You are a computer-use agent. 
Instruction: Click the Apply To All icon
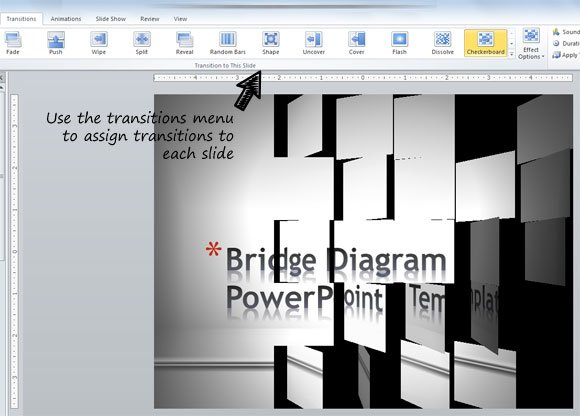pos(556,55)
